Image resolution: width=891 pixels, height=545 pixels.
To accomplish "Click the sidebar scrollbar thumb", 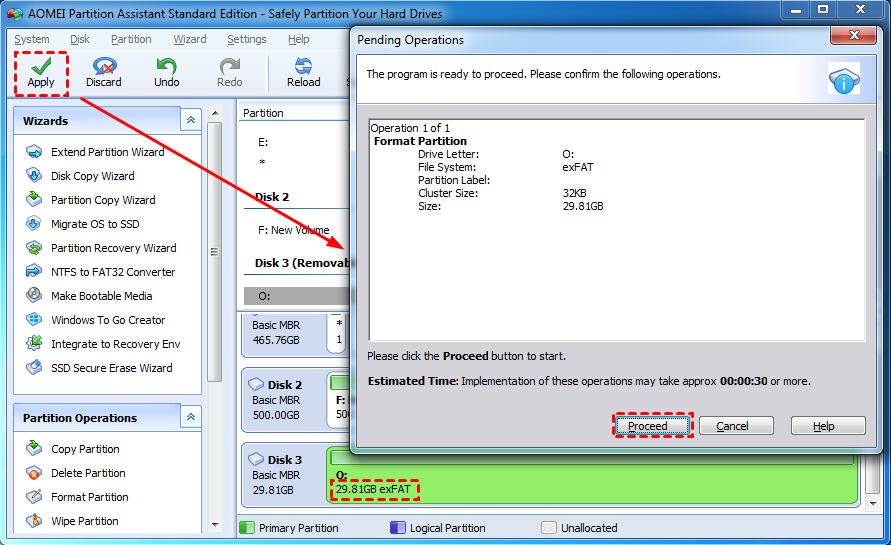I will click(x=215, y=252).
